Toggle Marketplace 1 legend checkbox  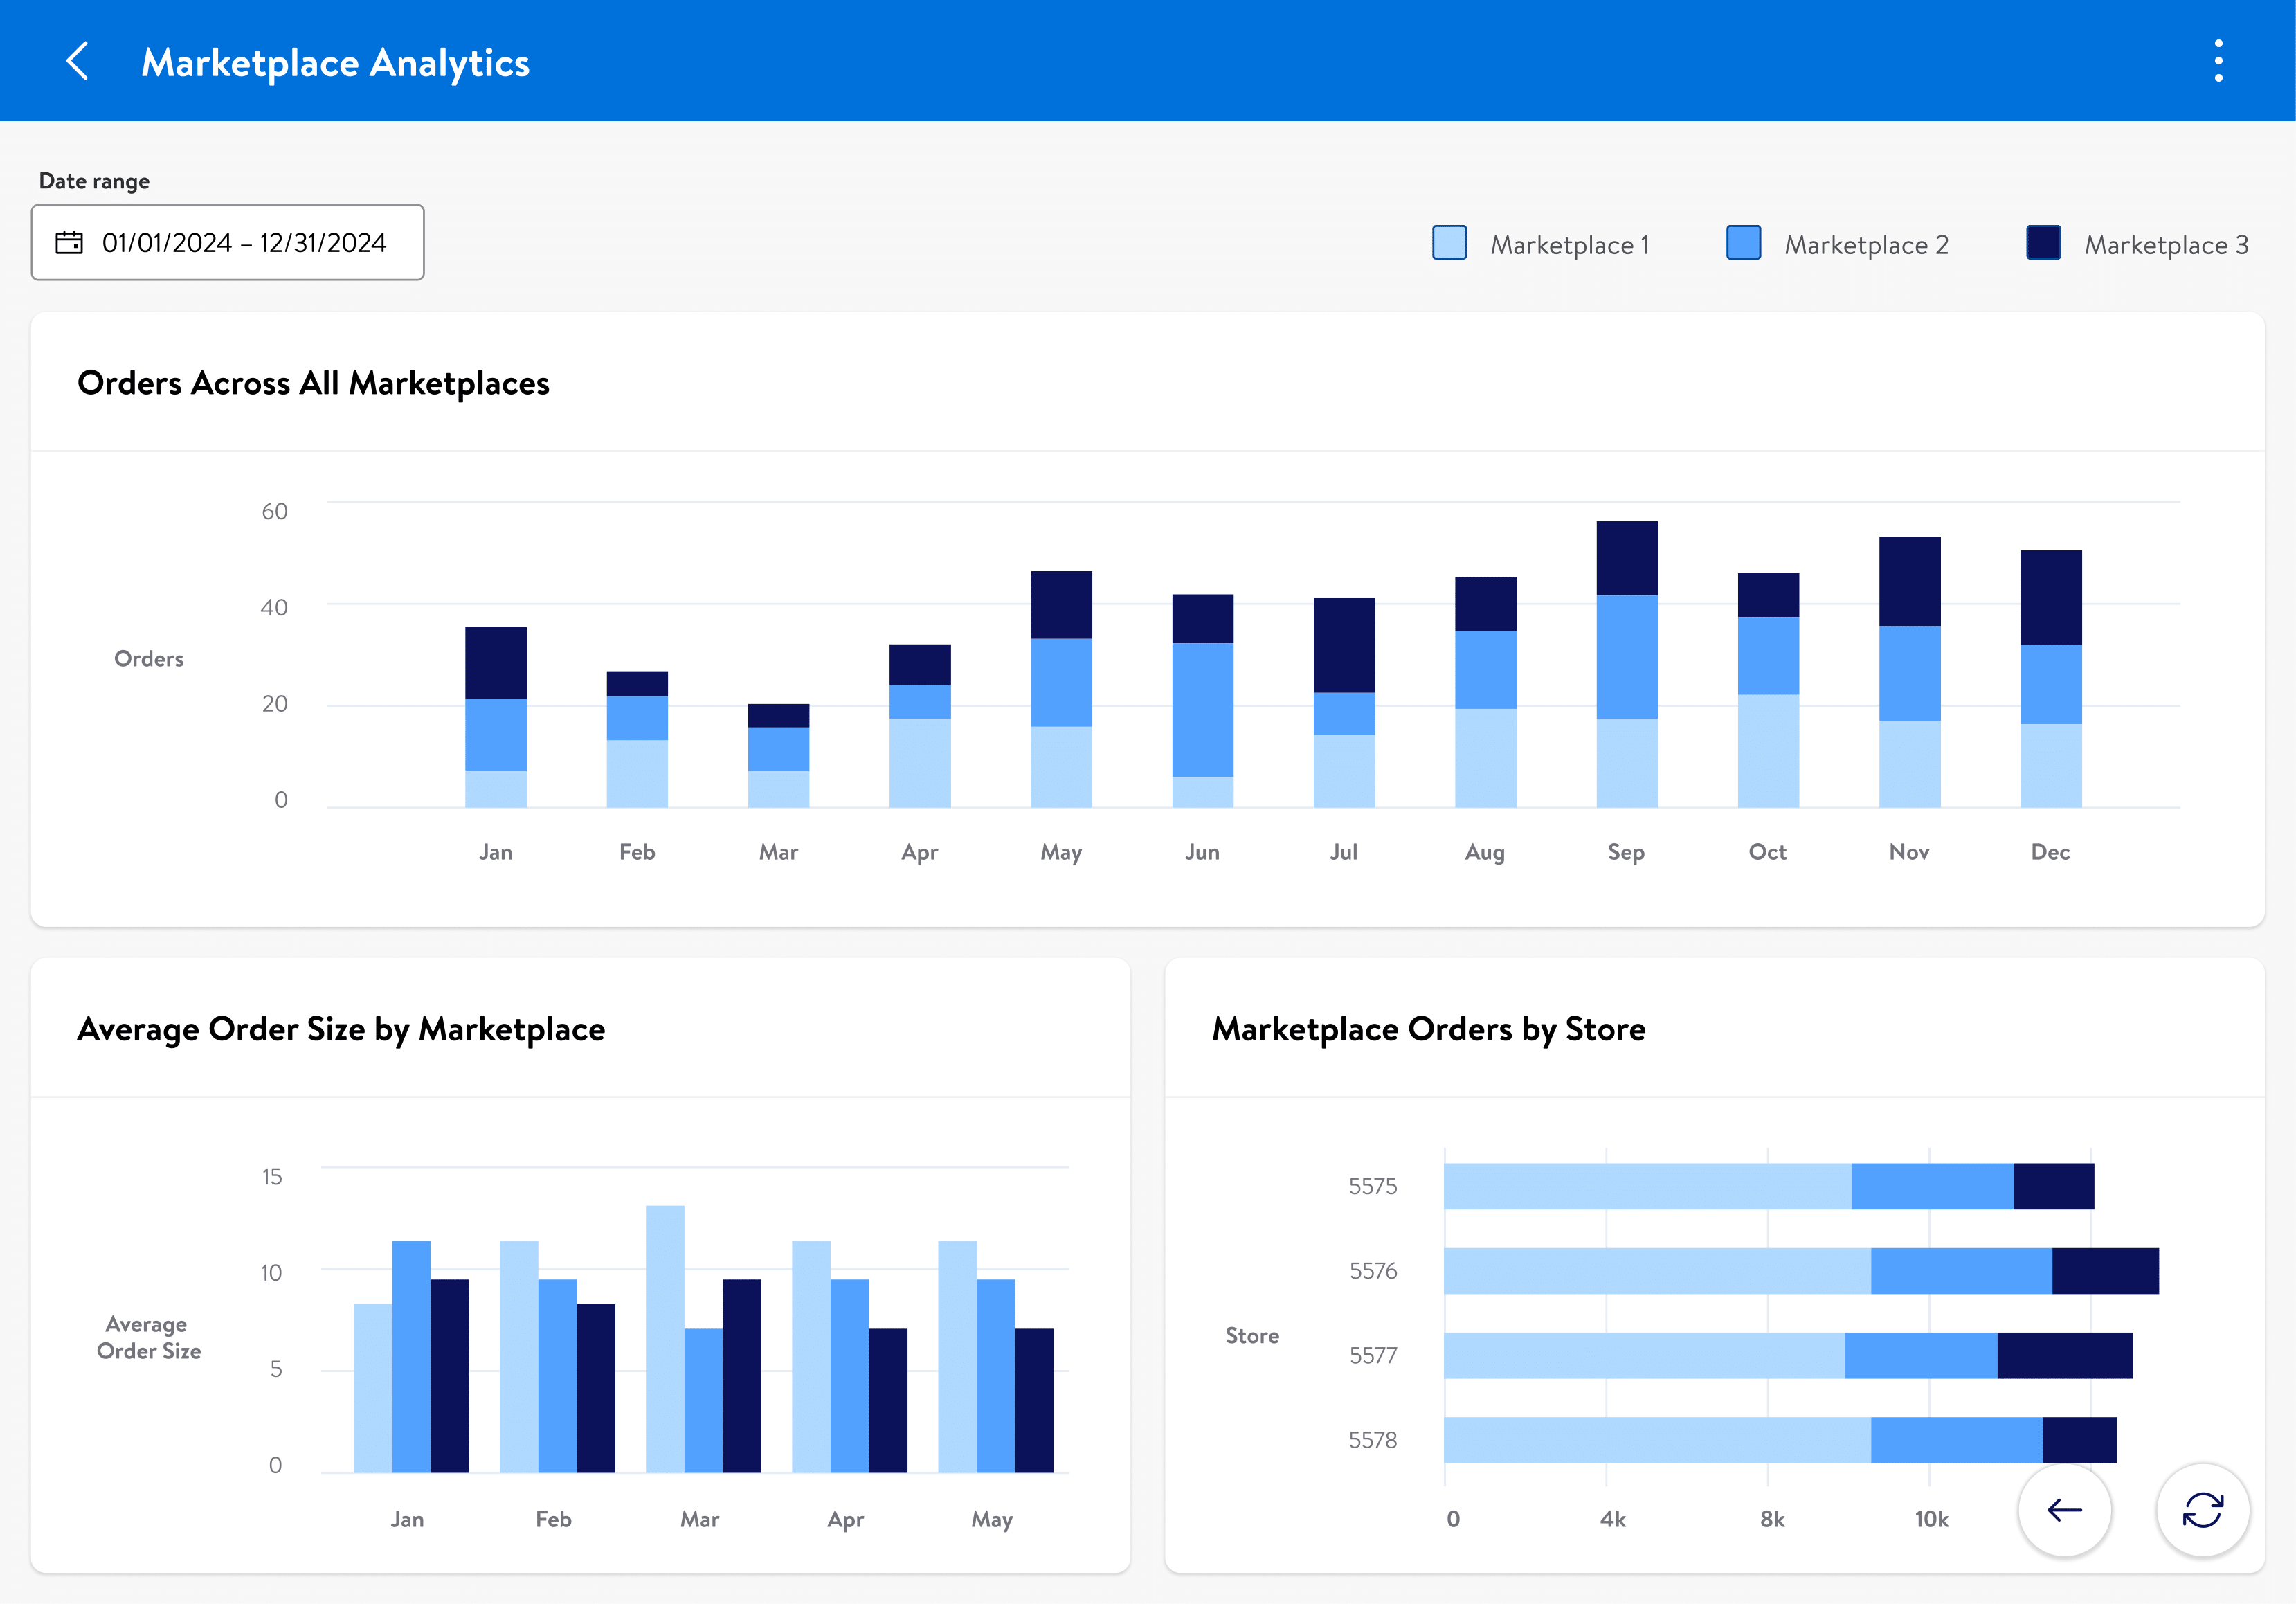click(1449, 243)
